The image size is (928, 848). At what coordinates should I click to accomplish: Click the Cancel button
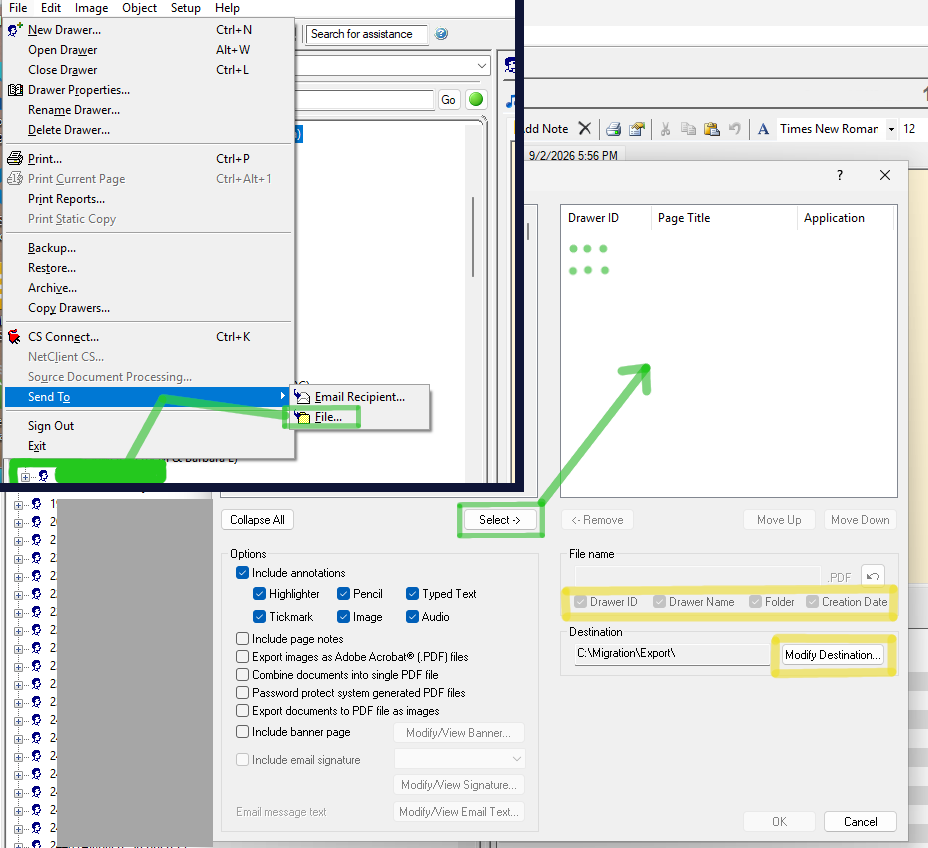(x=861, y=821)
